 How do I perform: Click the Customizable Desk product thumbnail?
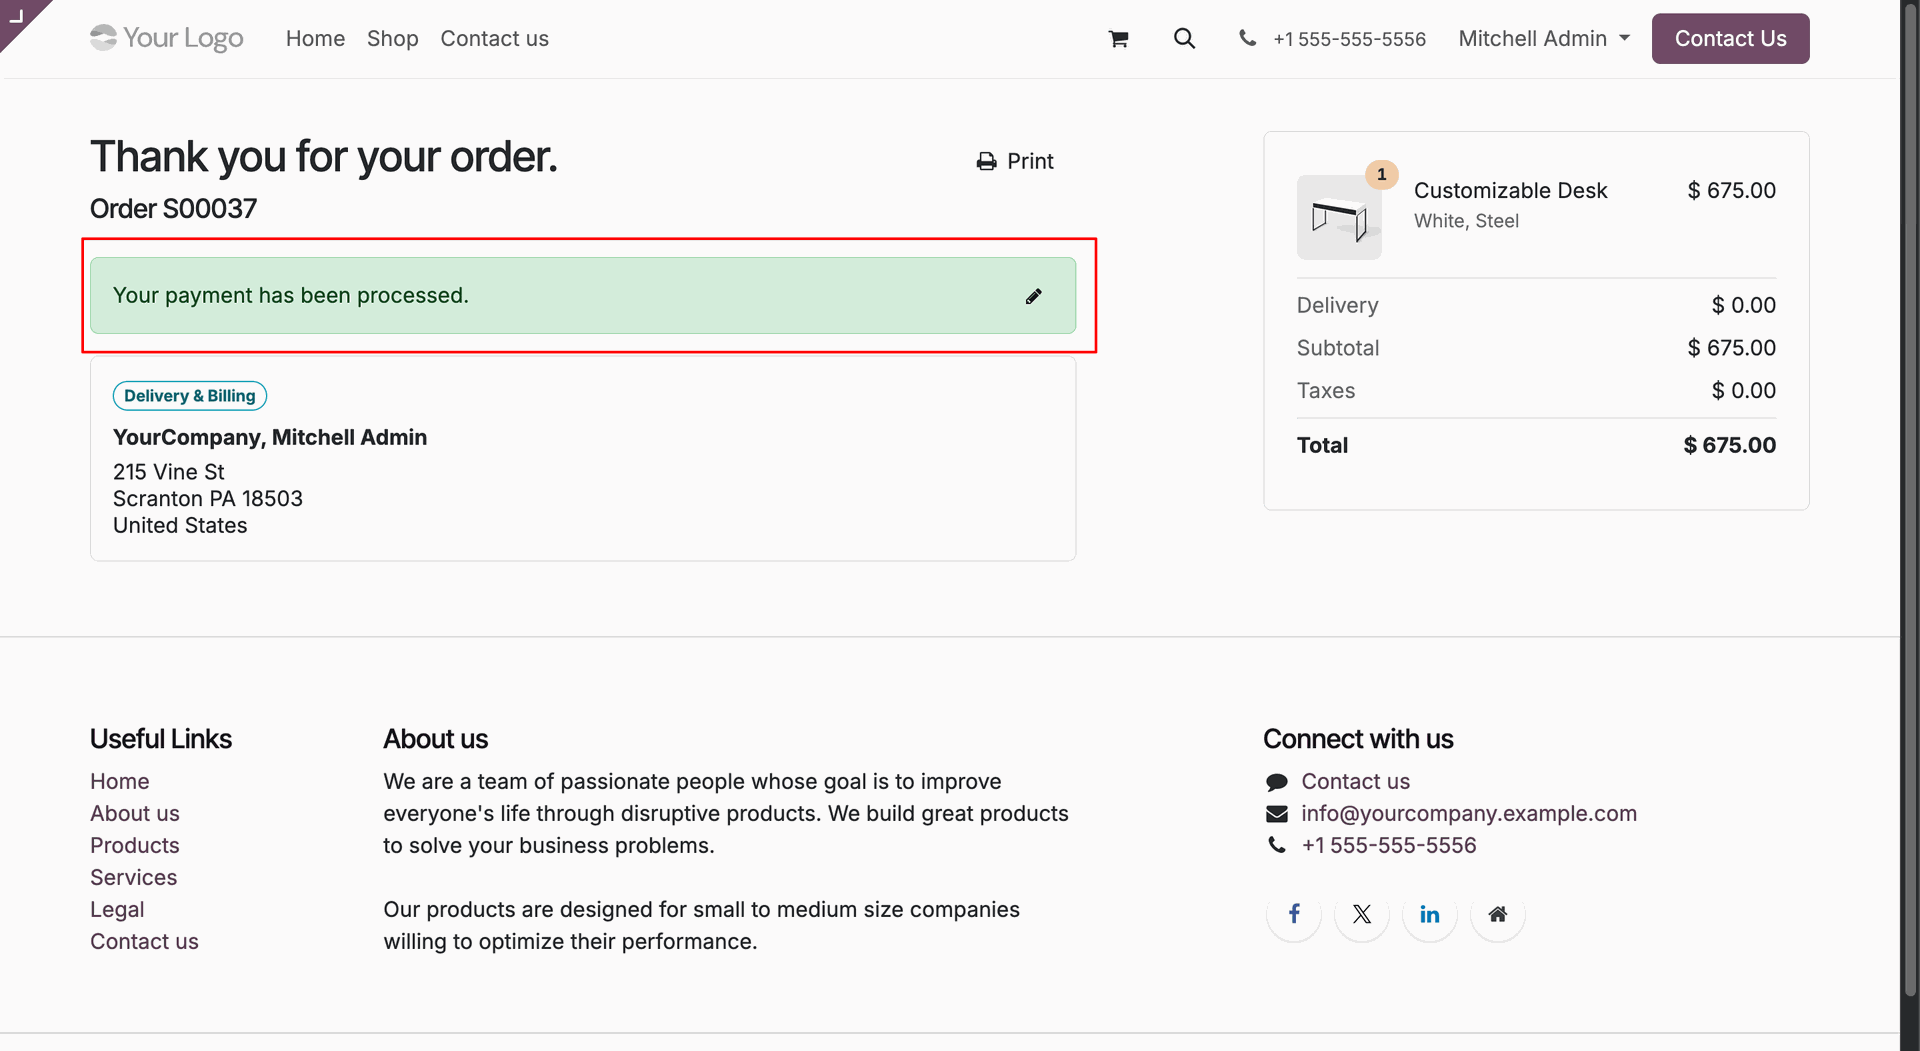click(x=1339, y=217)
